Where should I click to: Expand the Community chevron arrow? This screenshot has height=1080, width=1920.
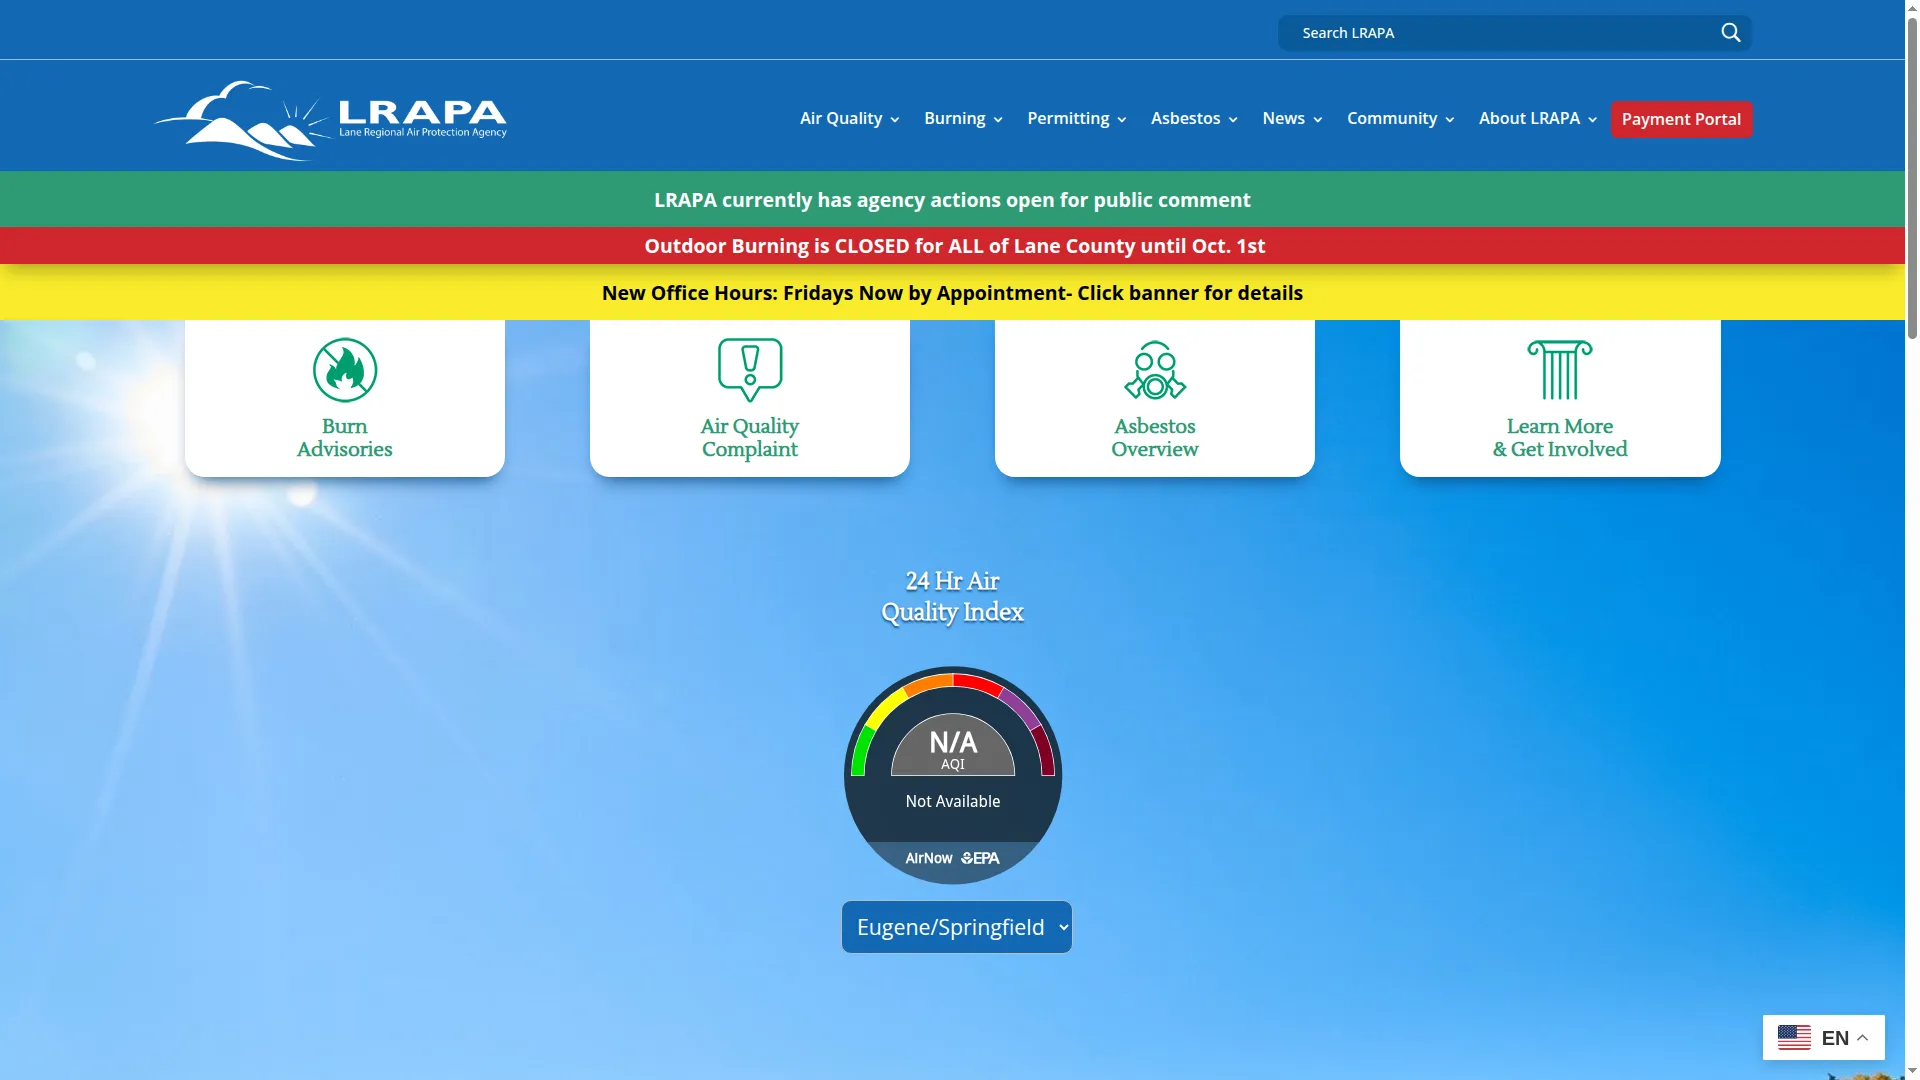[1450, 120]
